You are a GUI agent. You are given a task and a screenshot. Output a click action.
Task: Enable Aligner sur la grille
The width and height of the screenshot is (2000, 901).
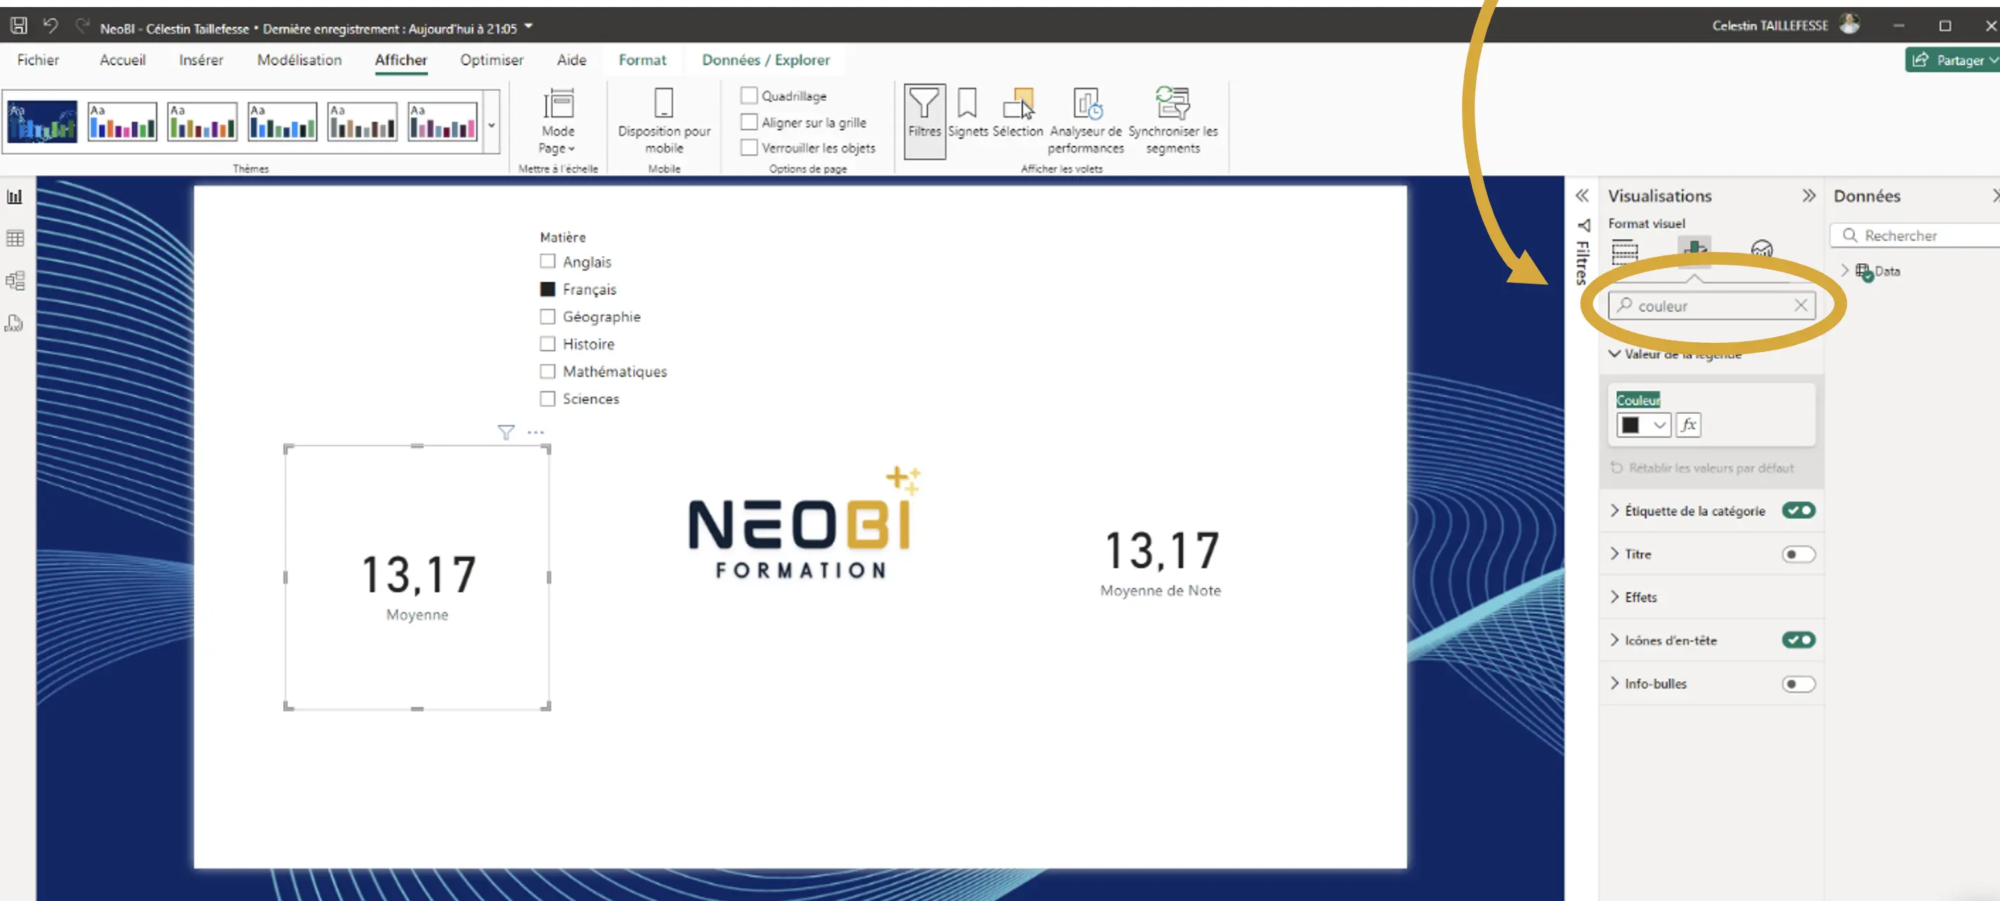coord(748,122)
